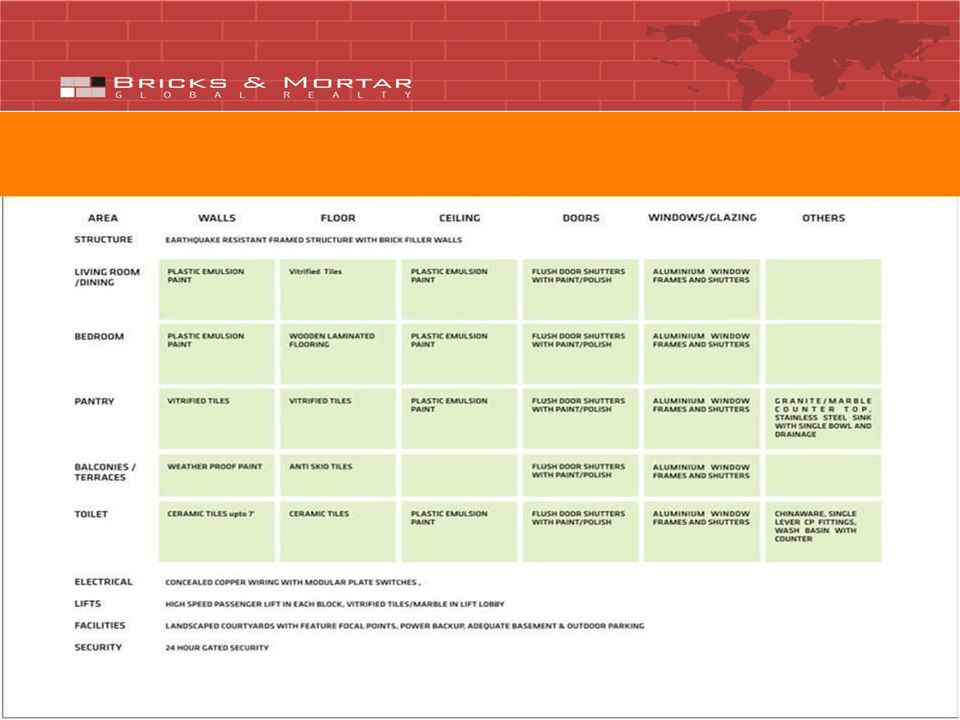
Task: Select Living Room ceiling 'Plastic Emulsion Paint' cell
Action: 459,290
